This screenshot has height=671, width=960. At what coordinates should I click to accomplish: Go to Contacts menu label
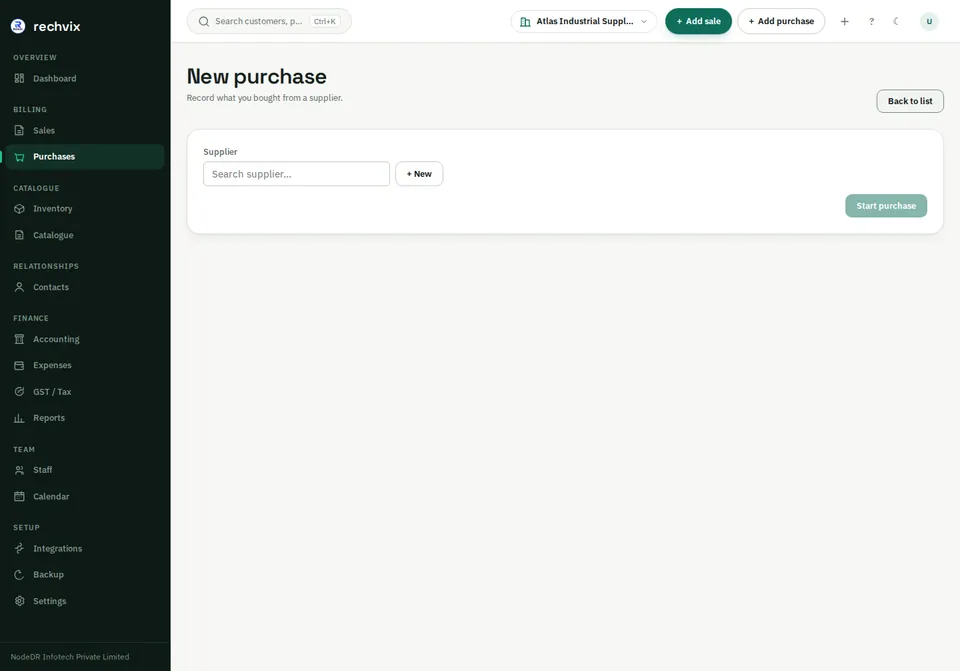[x=51, y=287]
